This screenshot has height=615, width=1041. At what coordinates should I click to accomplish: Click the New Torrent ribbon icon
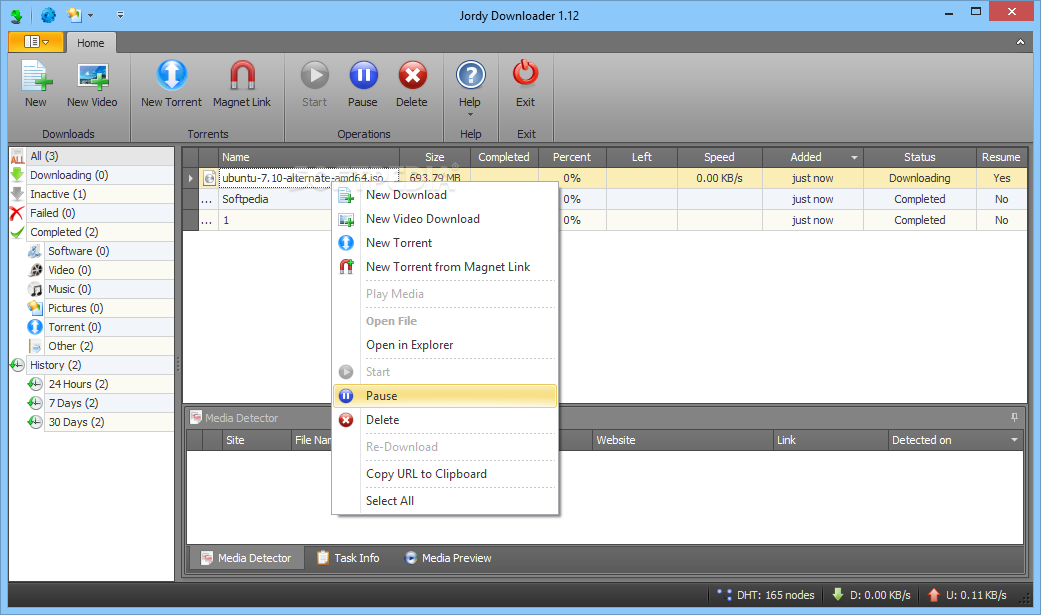pos(171,75)
